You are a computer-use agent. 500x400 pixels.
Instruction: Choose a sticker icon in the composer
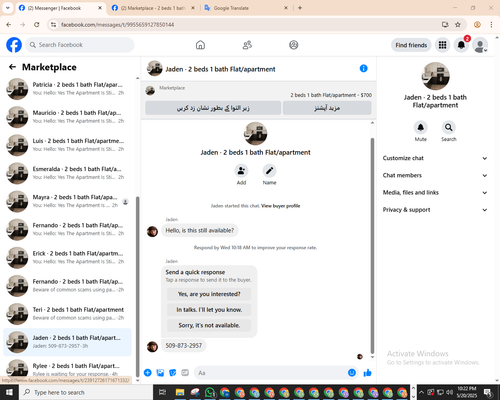coord(173,373)
